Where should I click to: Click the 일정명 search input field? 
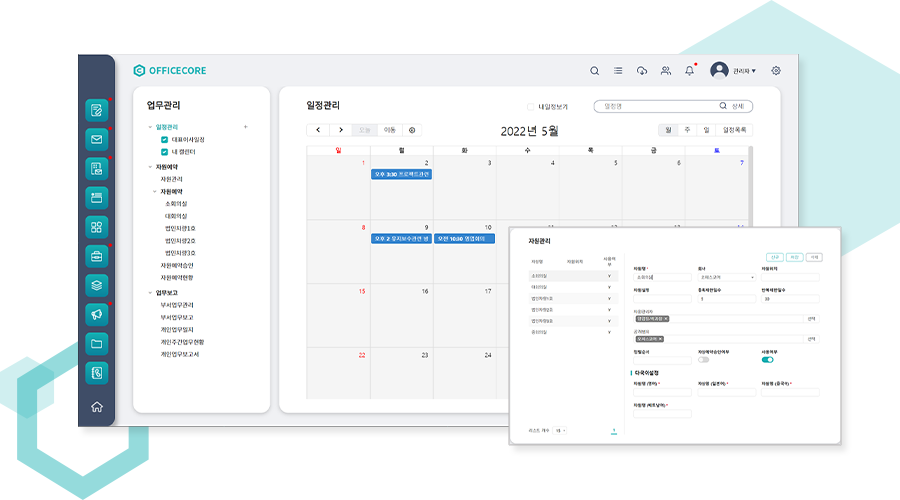coord(655,106)
